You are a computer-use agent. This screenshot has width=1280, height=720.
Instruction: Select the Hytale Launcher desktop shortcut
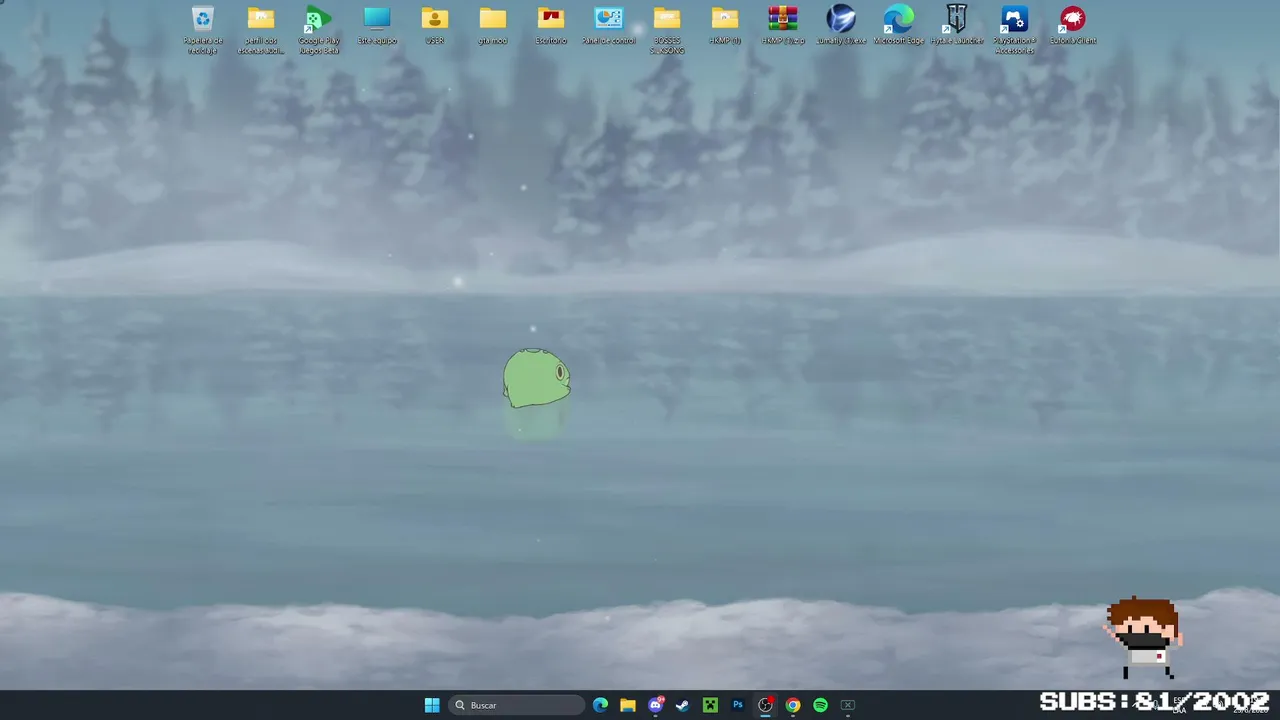coord(957,25)
